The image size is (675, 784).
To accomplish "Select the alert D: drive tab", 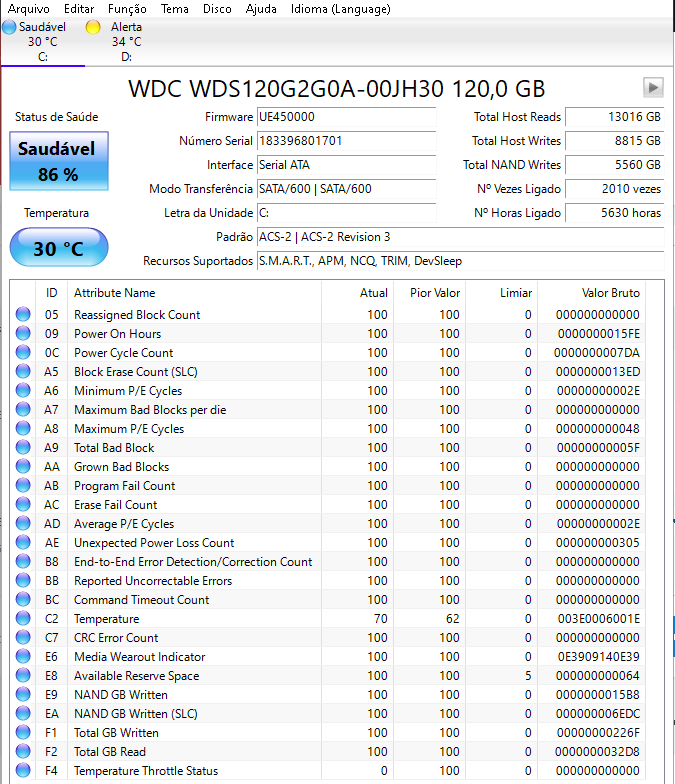I will 126,42.
